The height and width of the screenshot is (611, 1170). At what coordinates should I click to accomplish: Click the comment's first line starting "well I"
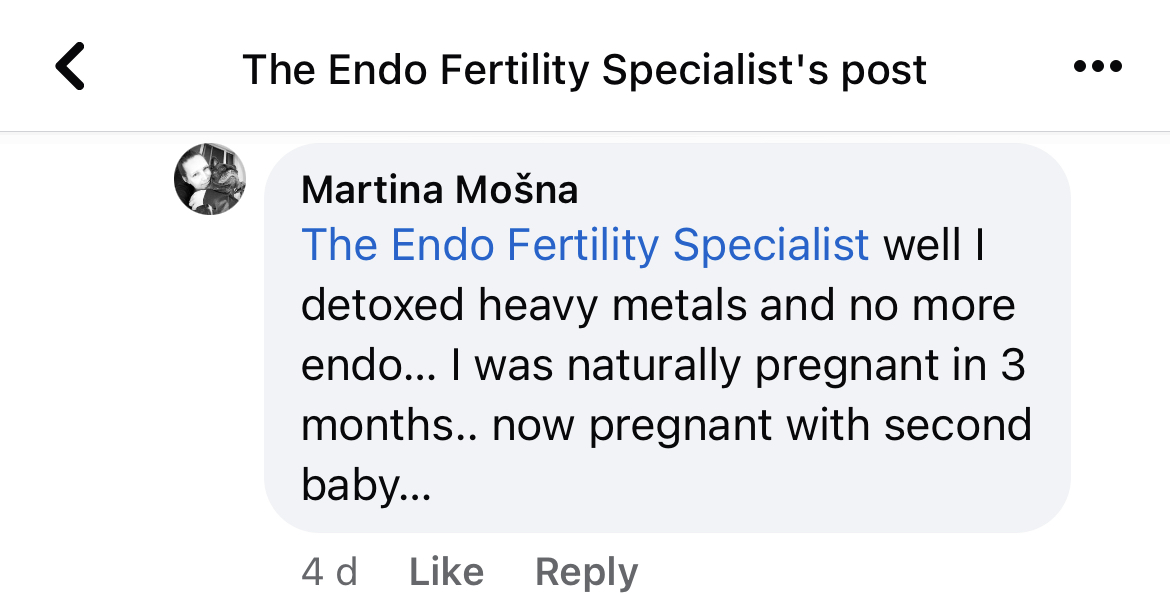coord(934,245)
